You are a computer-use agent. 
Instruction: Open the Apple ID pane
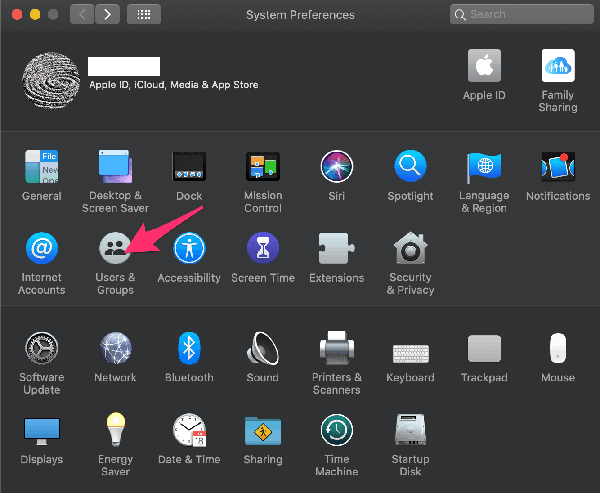click(x=484, y=65)
